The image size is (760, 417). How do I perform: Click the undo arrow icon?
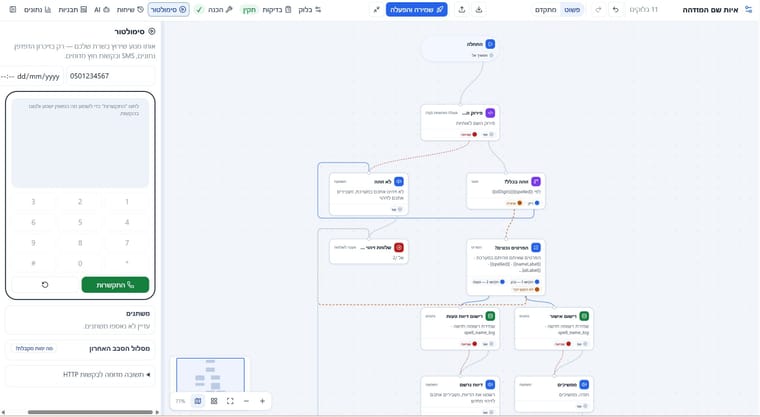point(615,10)
